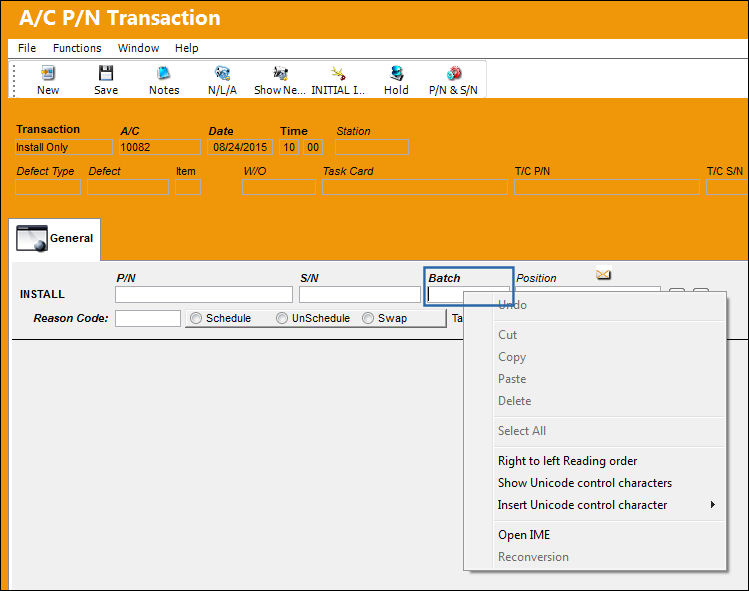Viewport: 749px width, 591px height.
Task: Click the Task Card field
Action: point(415,187)
